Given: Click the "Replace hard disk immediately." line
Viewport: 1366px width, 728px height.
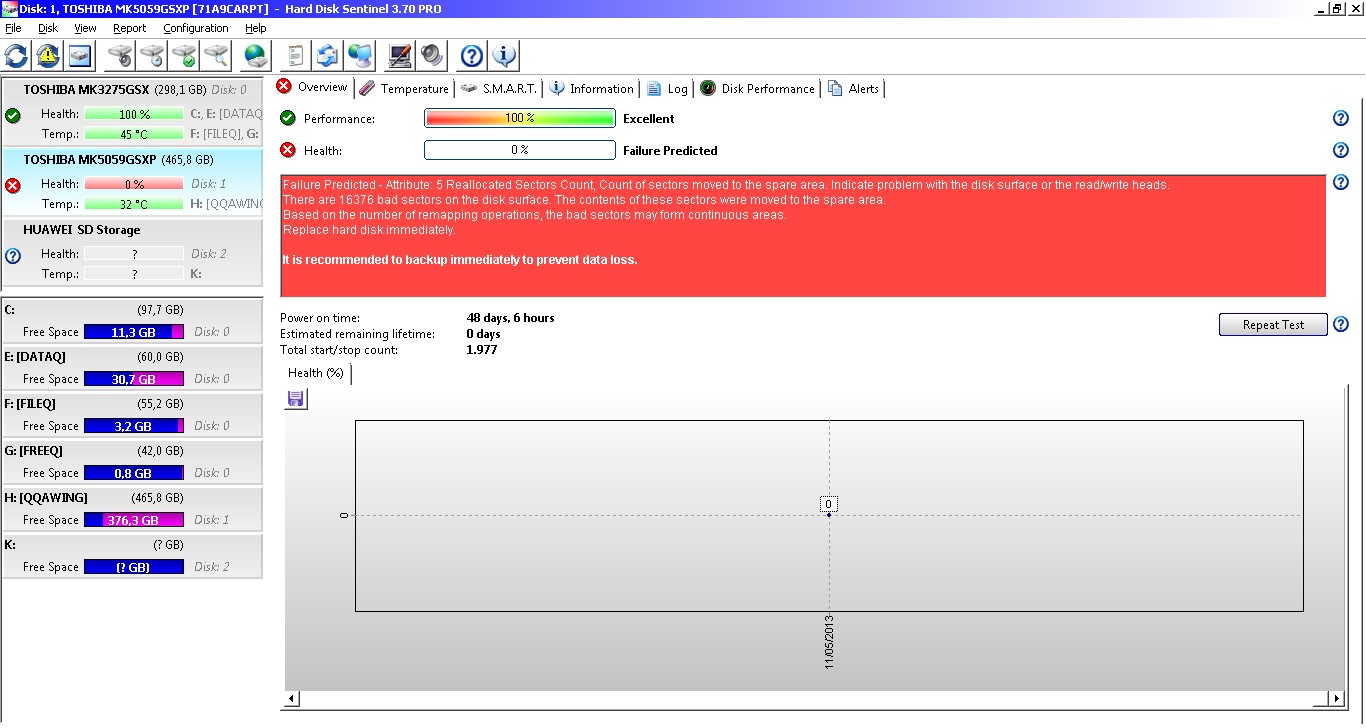Looking at the screenshot, I should tap(369, 230).
